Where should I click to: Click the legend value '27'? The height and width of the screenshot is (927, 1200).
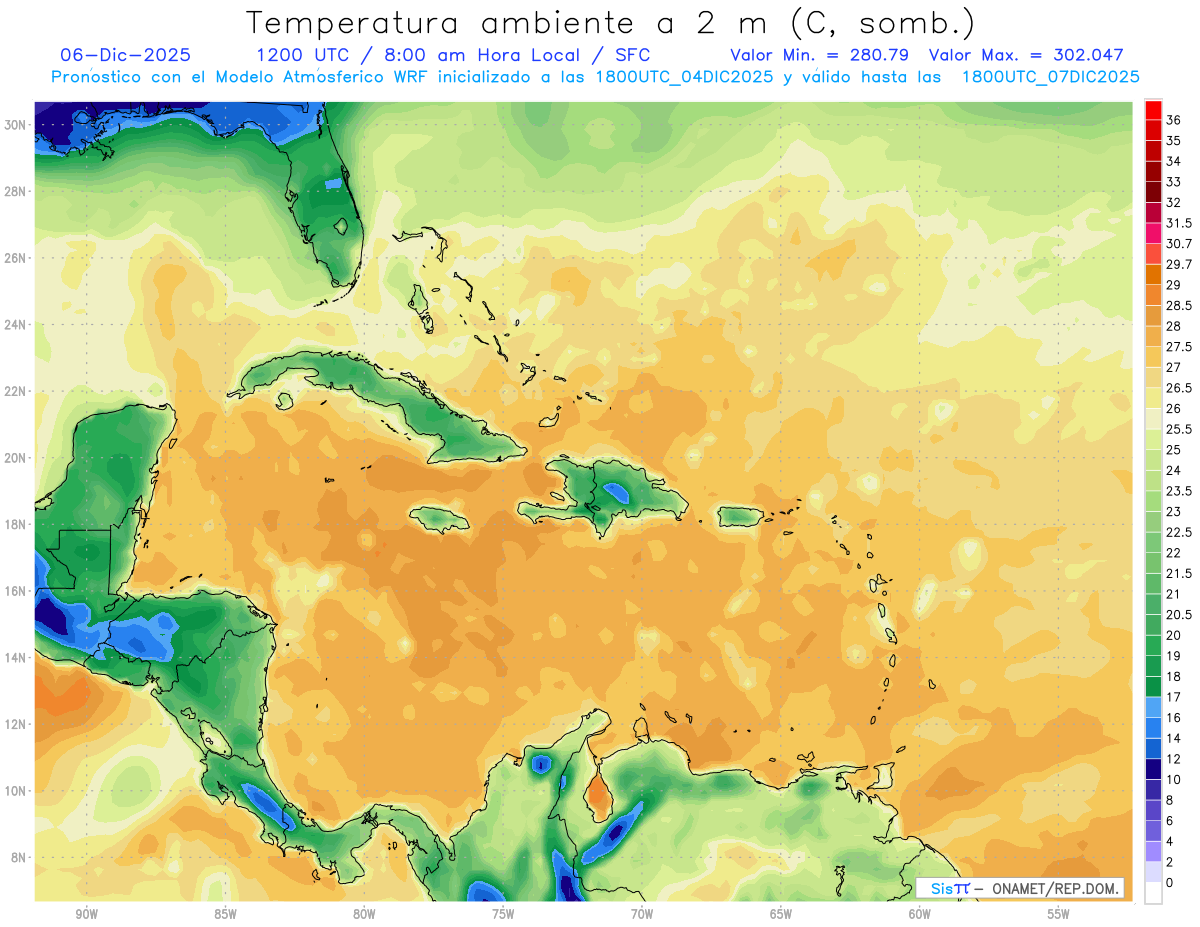click(1174, 367)
